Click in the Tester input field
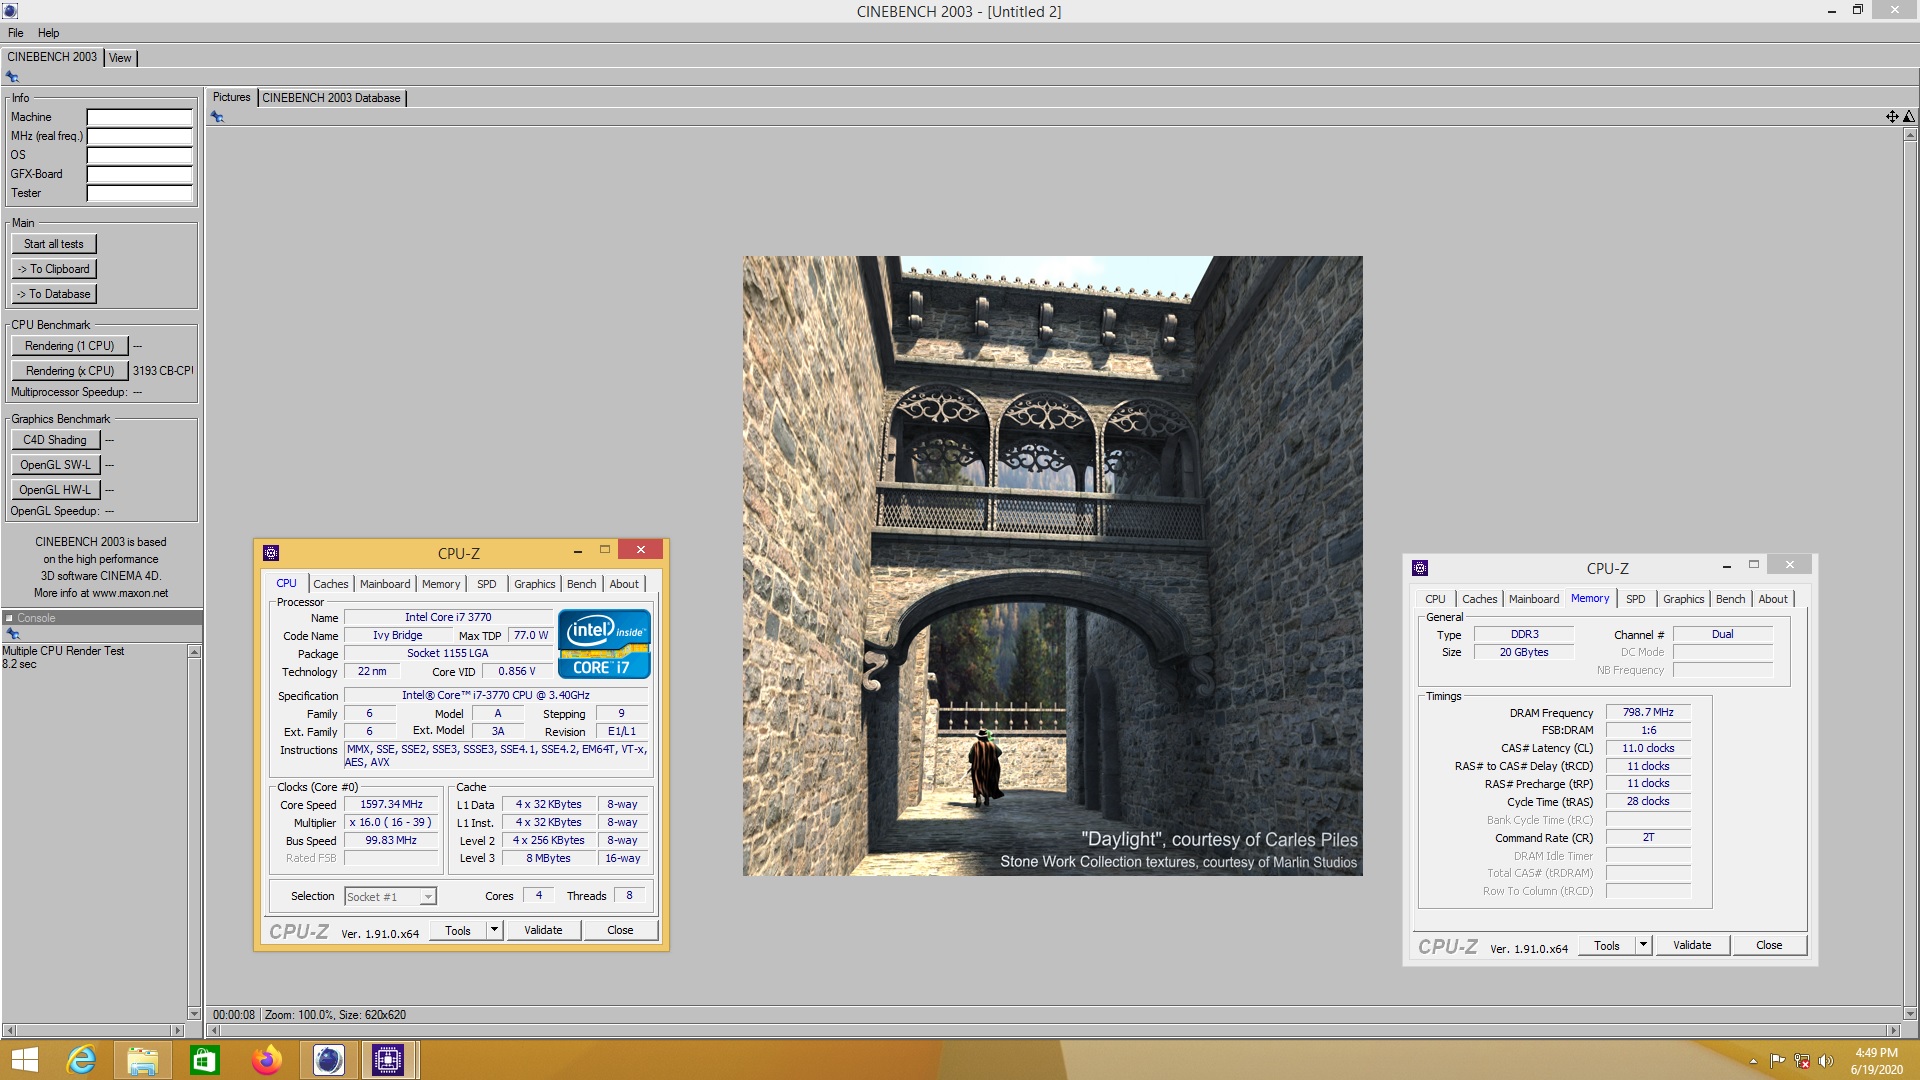This screenshot has height=1080, width=1920. point(139,193)
